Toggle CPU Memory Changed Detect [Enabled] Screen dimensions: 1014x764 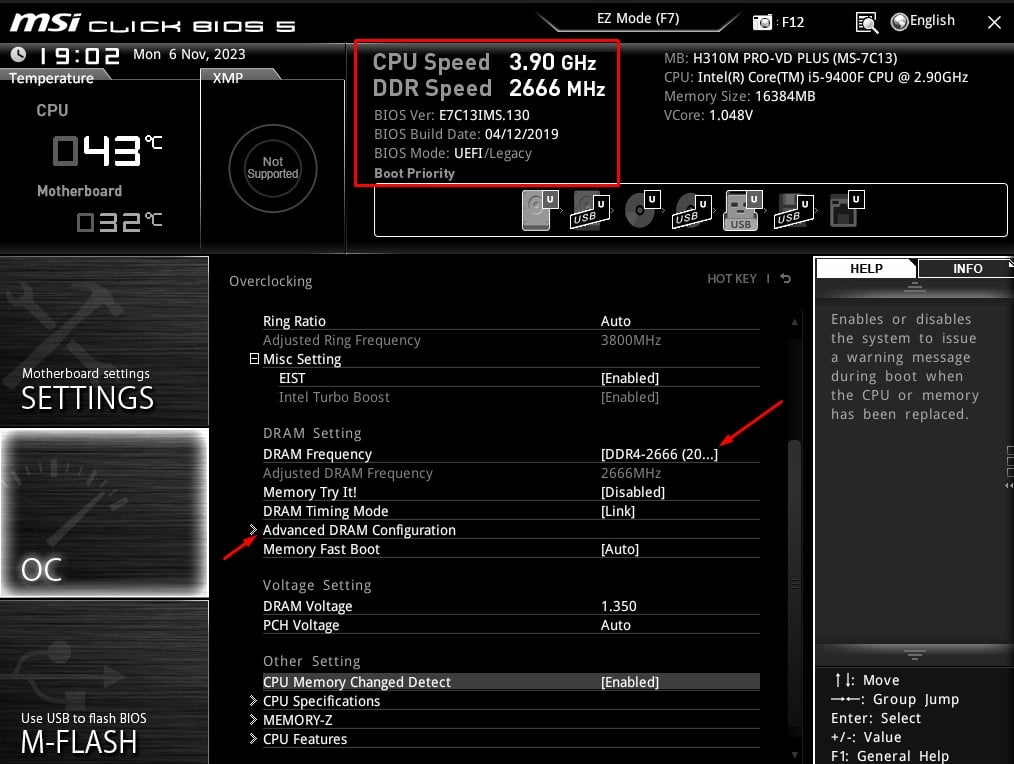[630, 682]
